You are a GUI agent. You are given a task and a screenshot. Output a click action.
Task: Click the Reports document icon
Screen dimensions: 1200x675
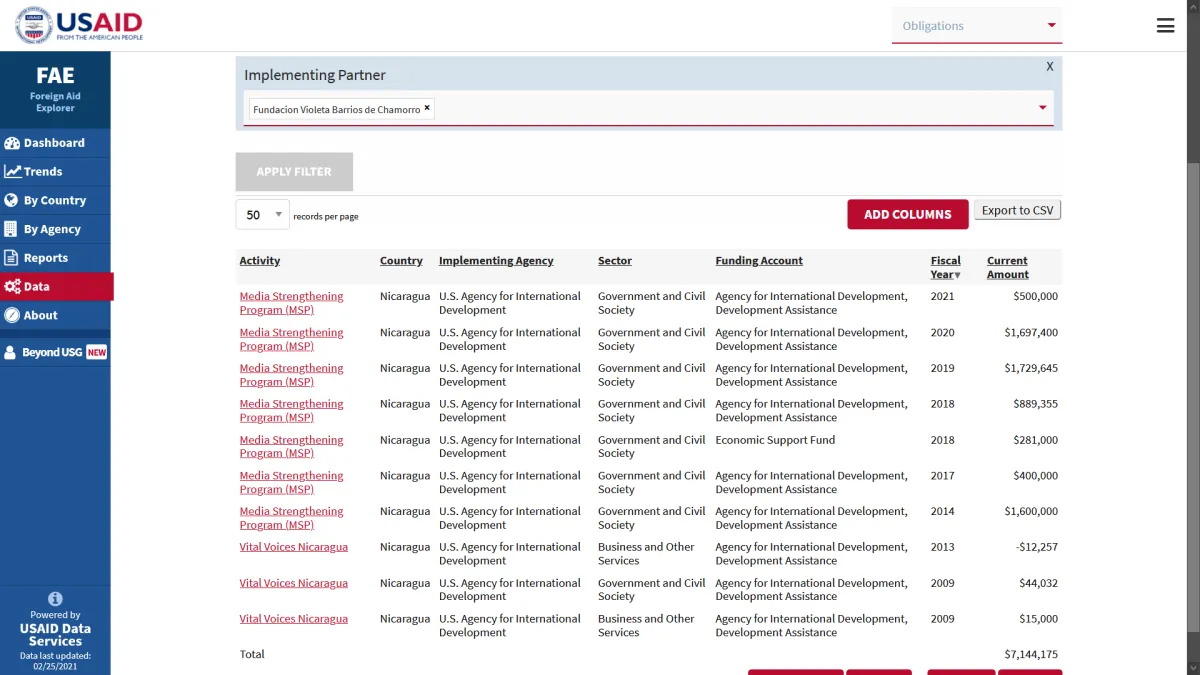(12, 258)
